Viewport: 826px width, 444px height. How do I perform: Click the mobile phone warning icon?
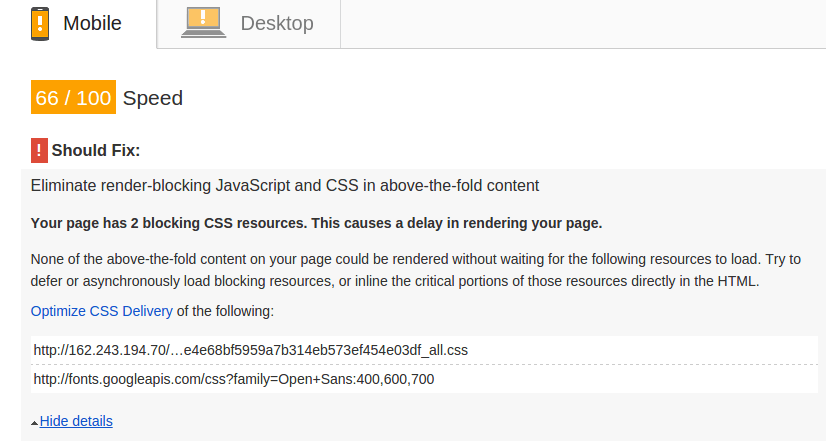click(x=40, y=24)
